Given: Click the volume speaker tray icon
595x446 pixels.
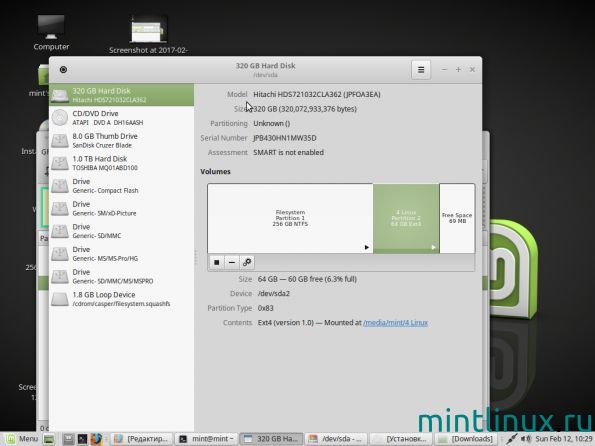Looking at the screenshot, I should tap(526, 439).
